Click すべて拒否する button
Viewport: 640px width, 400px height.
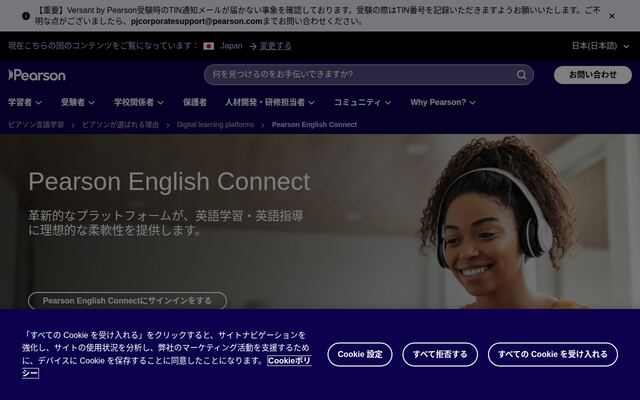[x=440, y=354]
